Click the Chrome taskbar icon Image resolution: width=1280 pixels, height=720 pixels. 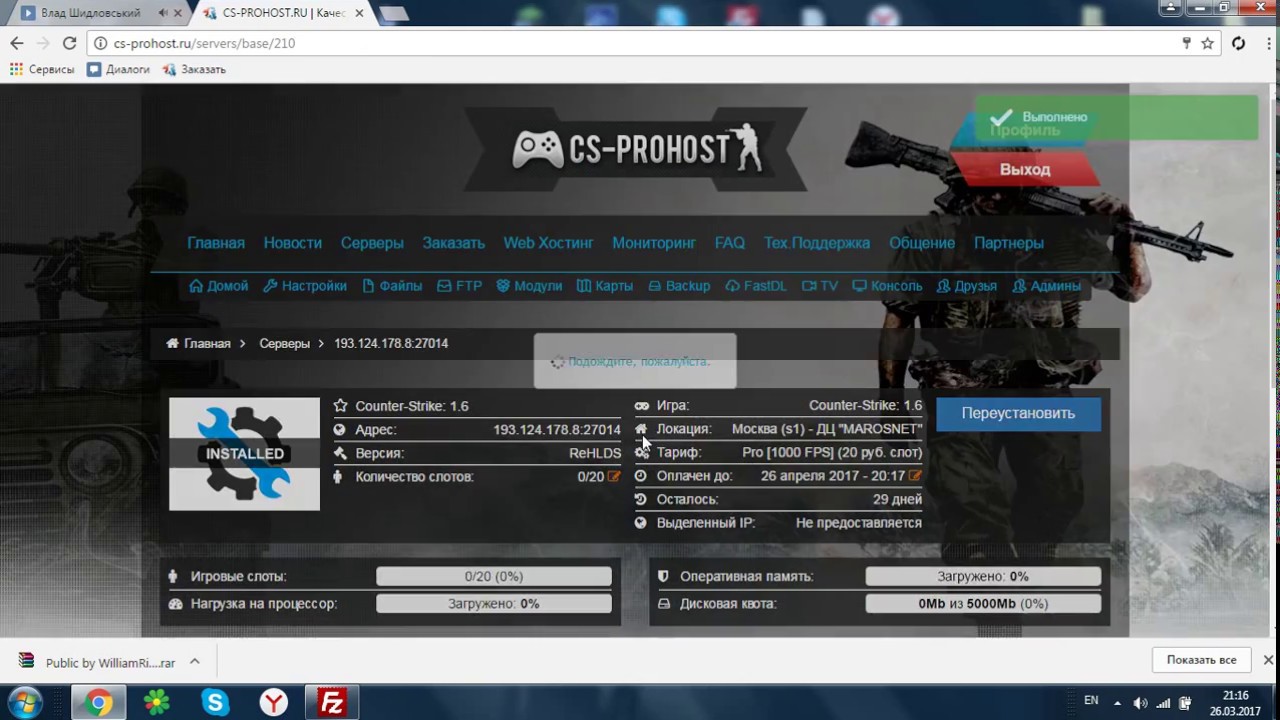tap(98, 703)
